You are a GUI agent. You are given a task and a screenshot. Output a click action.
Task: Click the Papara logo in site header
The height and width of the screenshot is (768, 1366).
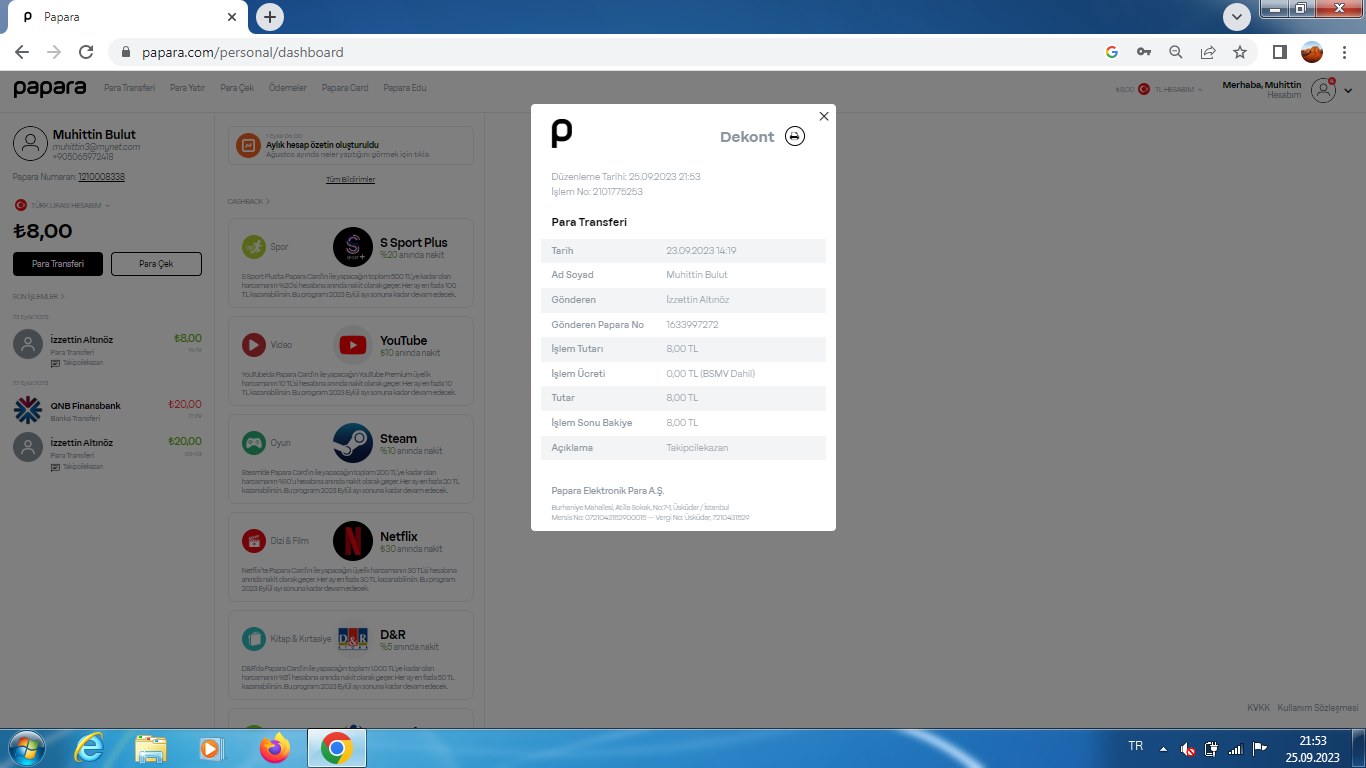point(50,88)
